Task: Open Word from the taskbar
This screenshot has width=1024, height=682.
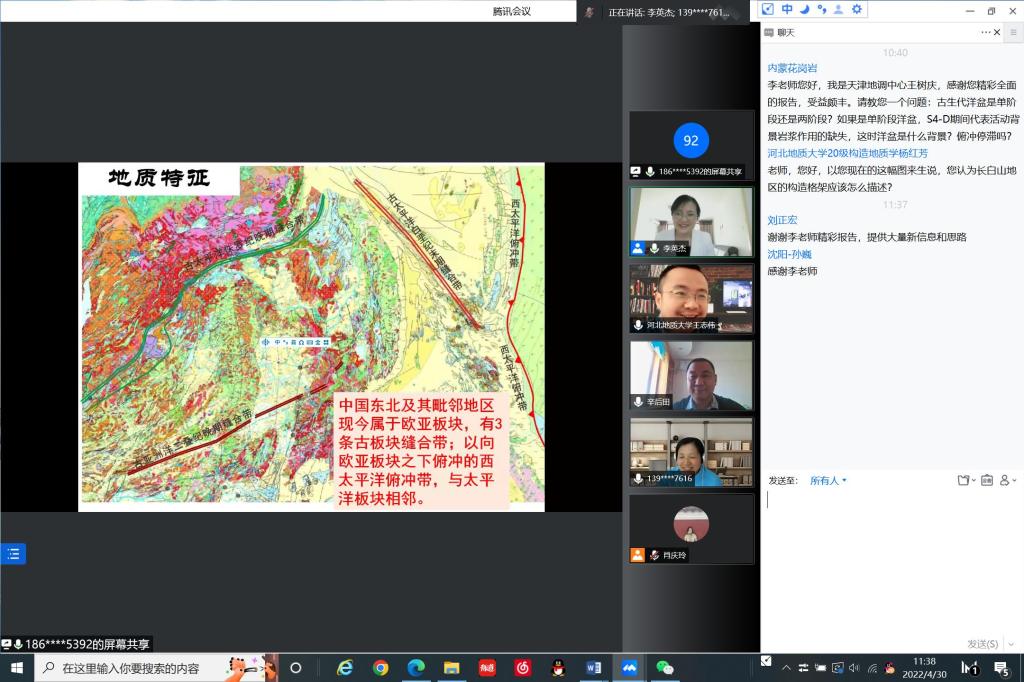Action: 593,668
